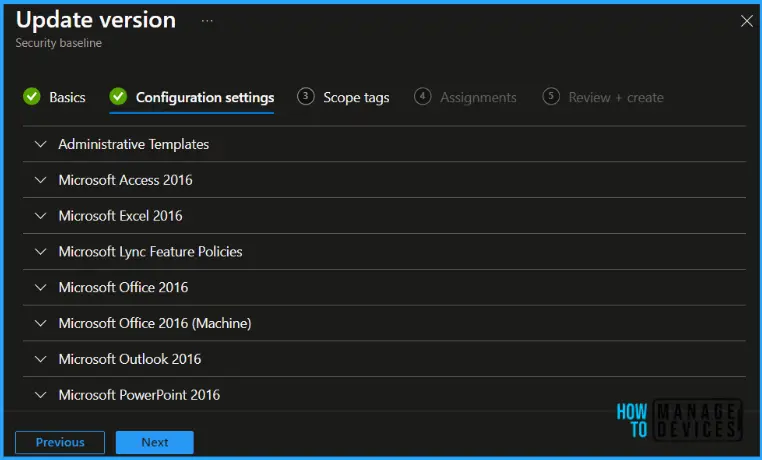Select the Microsoft Lync Feature Policies label
The image size is (762, 460).
click(150, 252)
